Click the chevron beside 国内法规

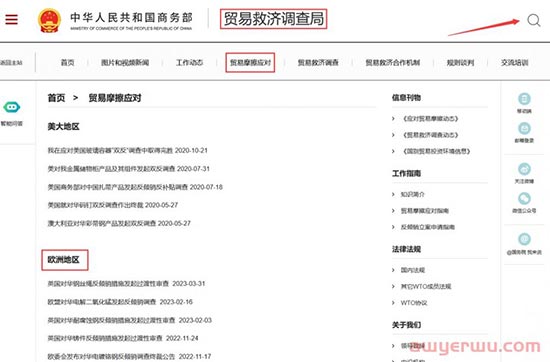coord(393,270)
